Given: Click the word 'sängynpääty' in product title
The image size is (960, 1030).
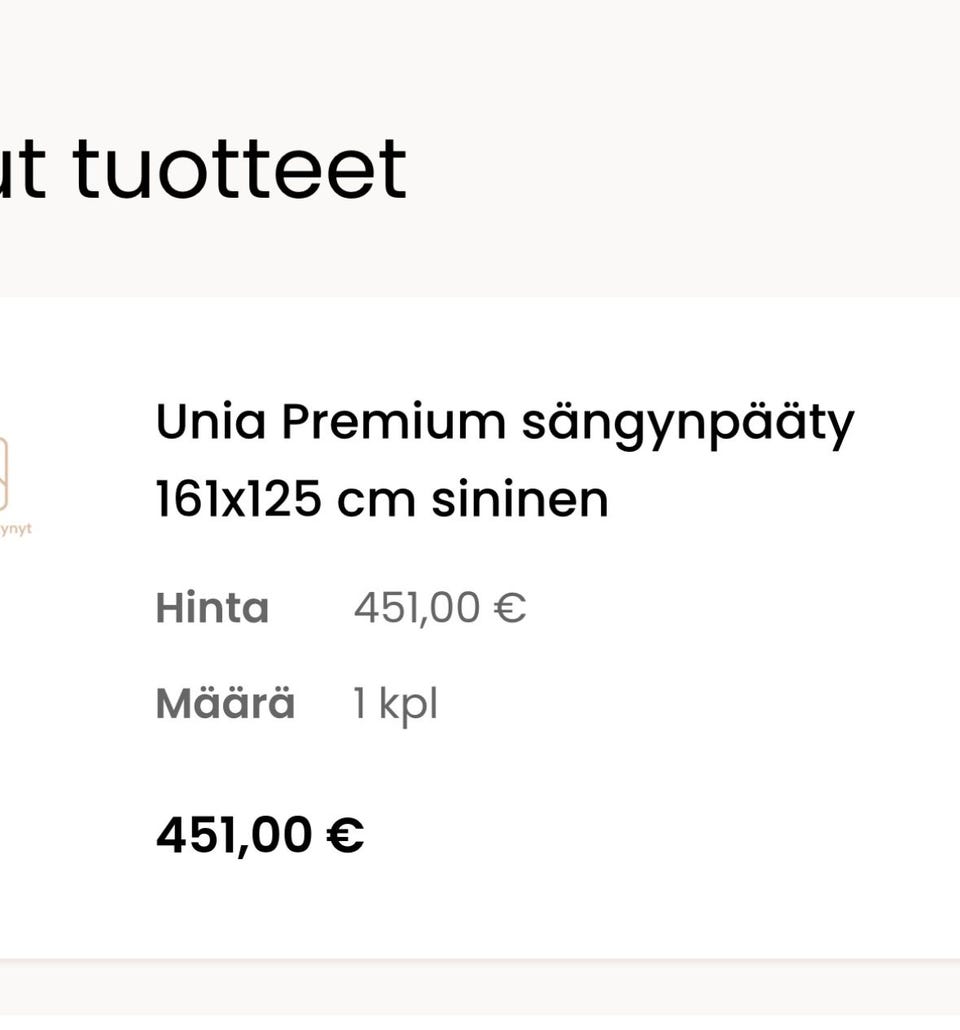Looking at the screenshot, I should [688, 423].
